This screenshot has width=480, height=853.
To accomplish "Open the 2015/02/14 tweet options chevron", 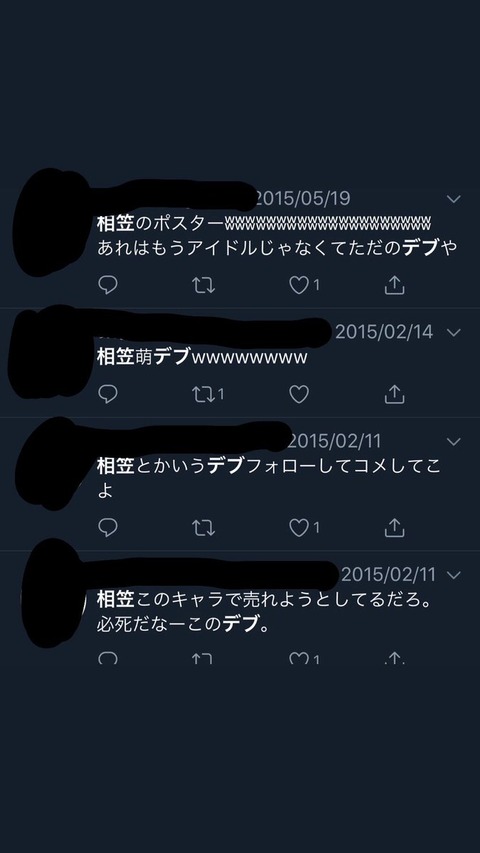I will 454,332.
